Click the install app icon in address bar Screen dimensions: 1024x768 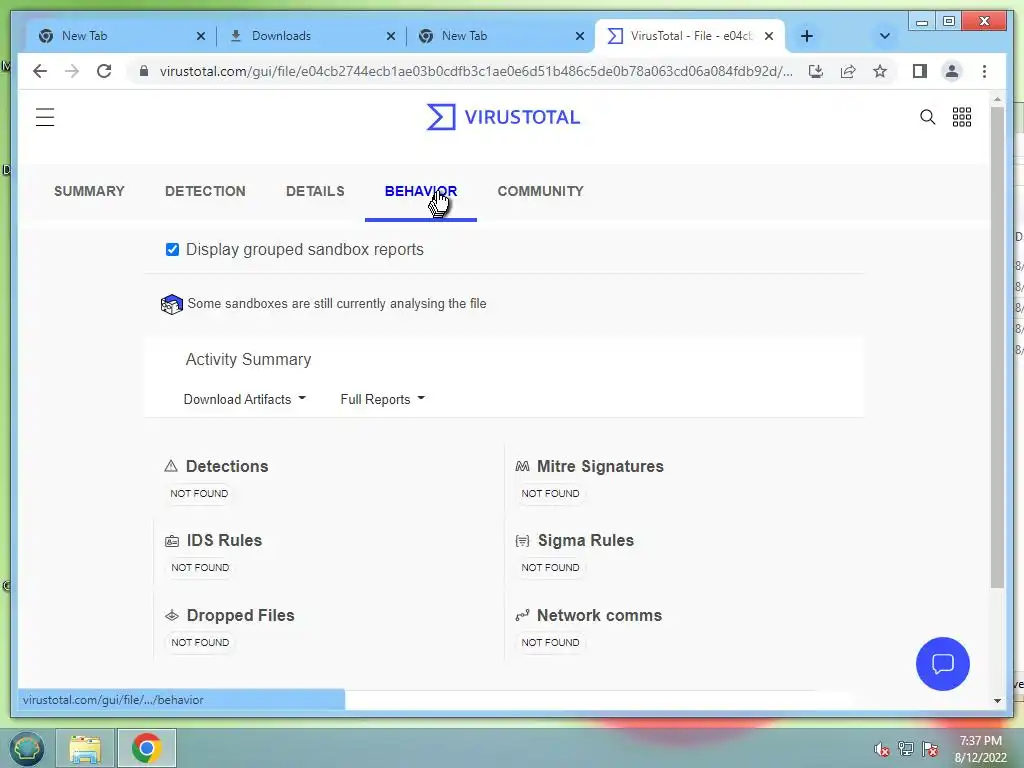click(x=816, y=71)
